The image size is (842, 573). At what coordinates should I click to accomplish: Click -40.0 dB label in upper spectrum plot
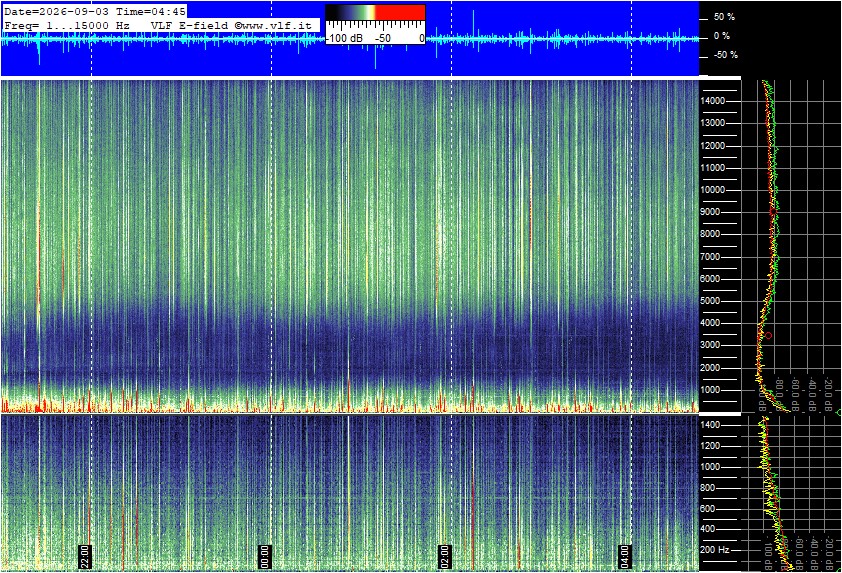coord(812,394)
